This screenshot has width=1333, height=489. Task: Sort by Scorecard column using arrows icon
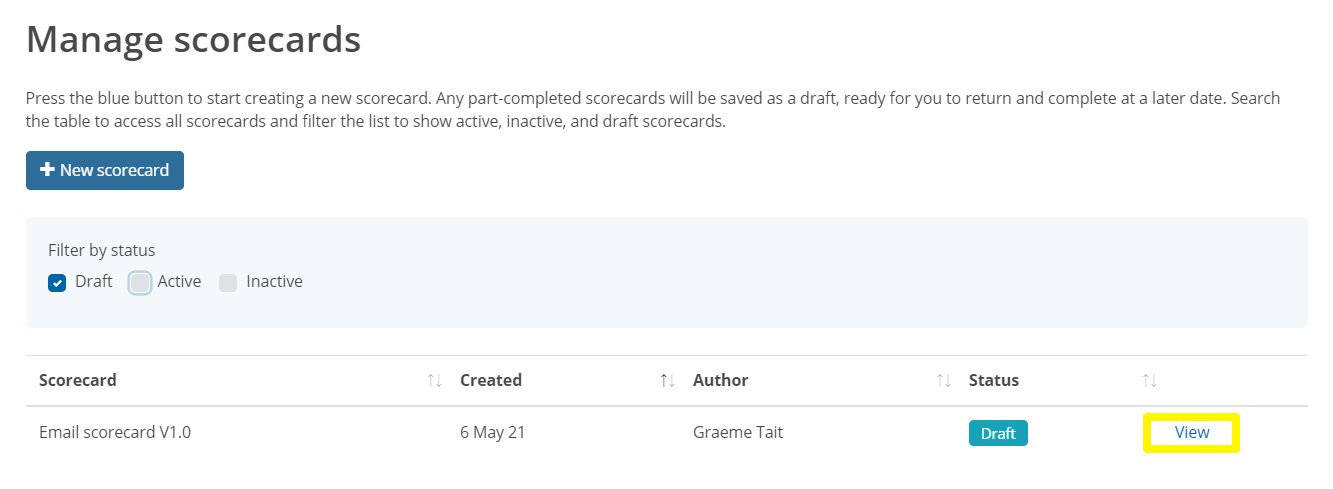tap(434, 380)
